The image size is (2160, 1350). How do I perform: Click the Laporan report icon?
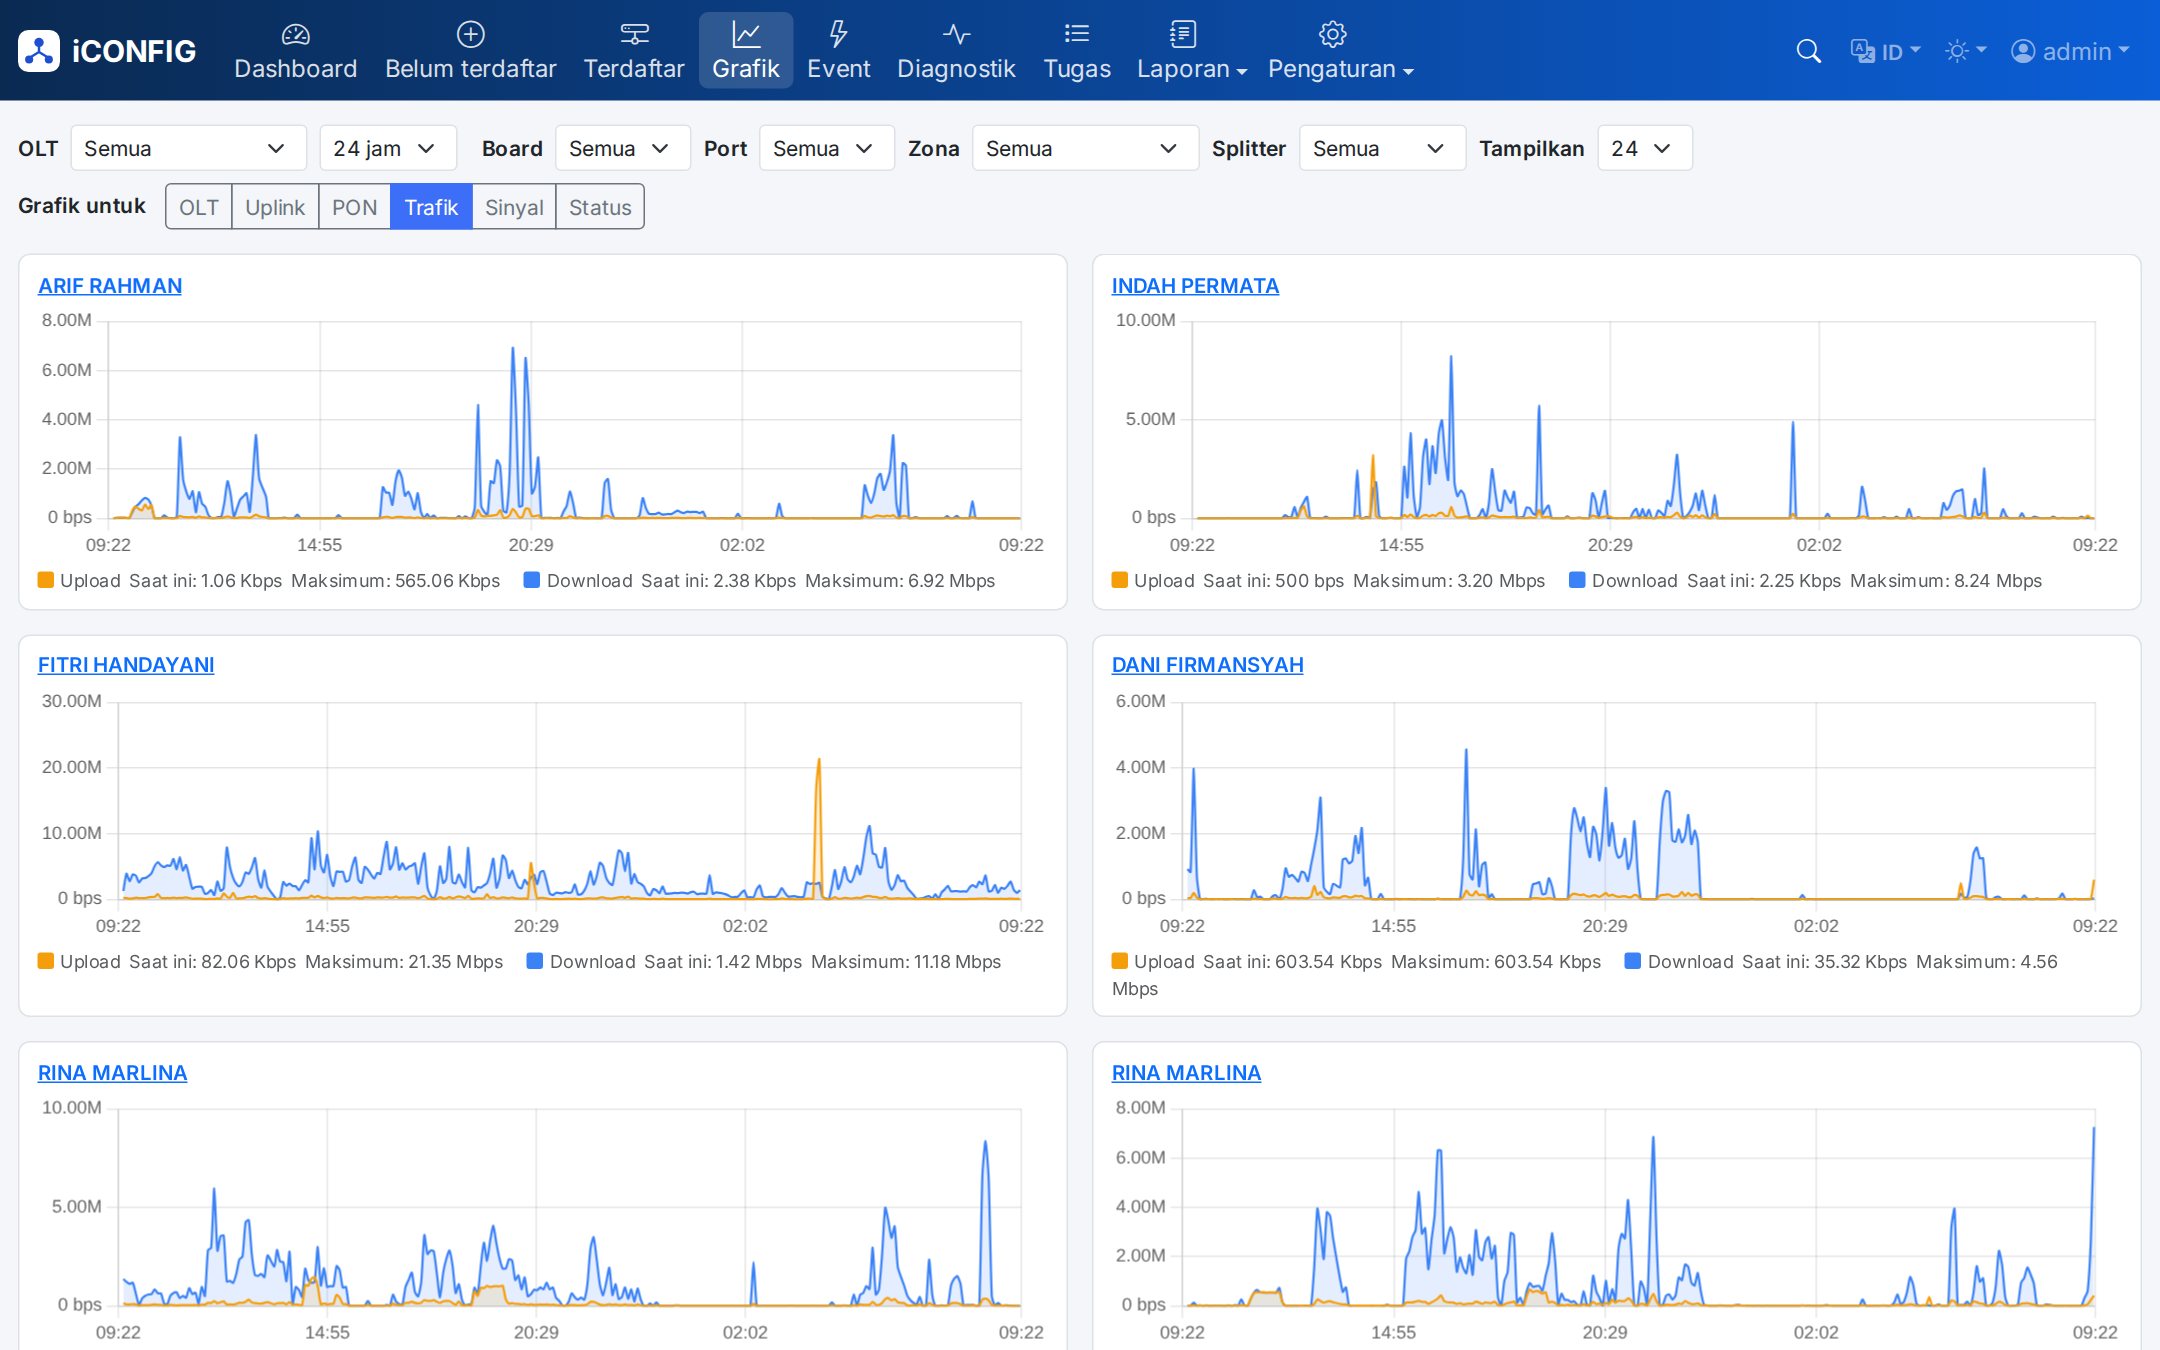click(1183, 34)
